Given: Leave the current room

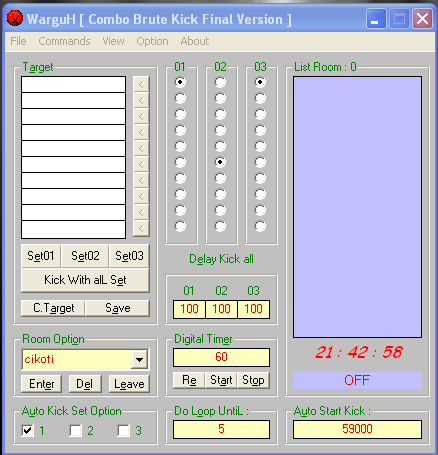Looking at the screenshot, I should (x=129, y=384).
